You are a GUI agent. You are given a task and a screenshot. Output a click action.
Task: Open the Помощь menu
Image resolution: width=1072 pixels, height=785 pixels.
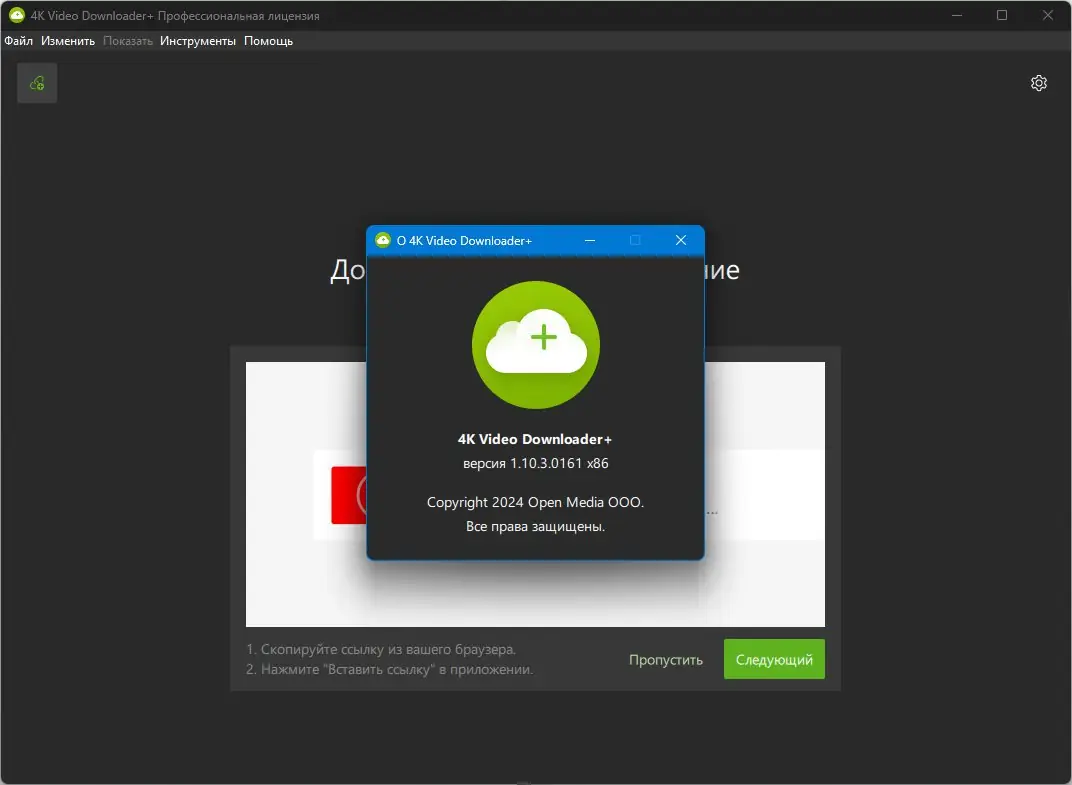268,41
